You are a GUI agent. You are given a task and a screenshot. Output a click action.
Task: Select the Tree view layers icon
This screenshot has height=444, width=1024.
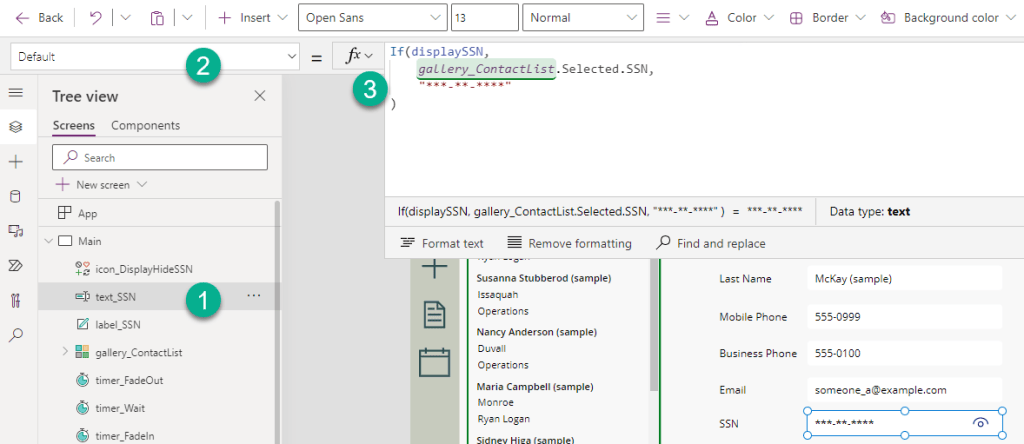(x=16, y=127)
